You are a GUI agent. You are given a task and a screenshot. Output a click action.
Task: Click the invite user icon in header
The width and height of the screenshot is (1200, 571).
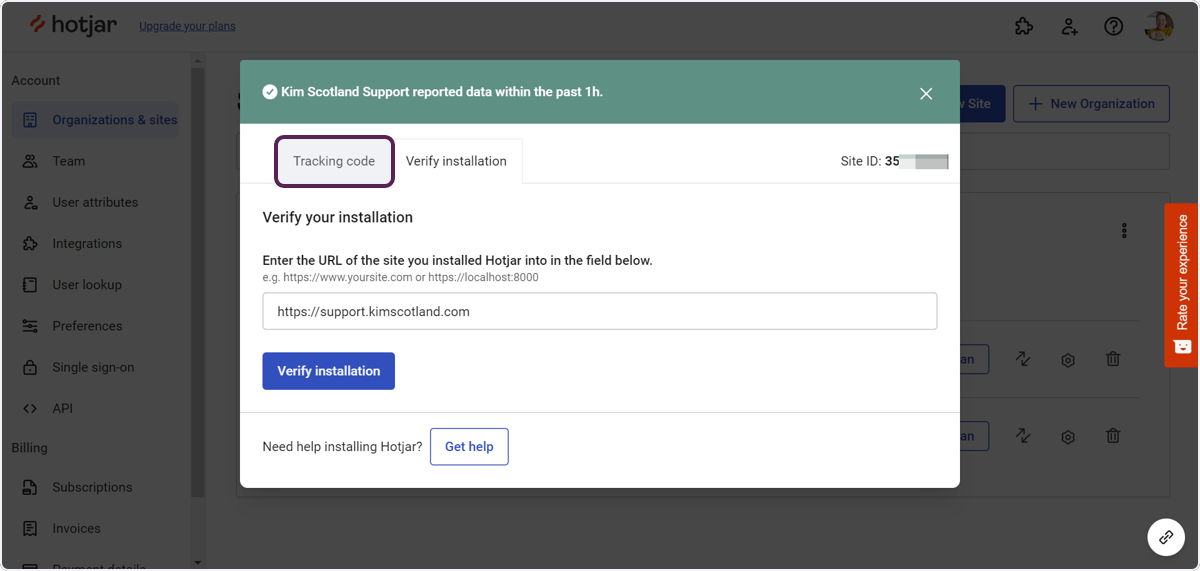(1070, 26)
